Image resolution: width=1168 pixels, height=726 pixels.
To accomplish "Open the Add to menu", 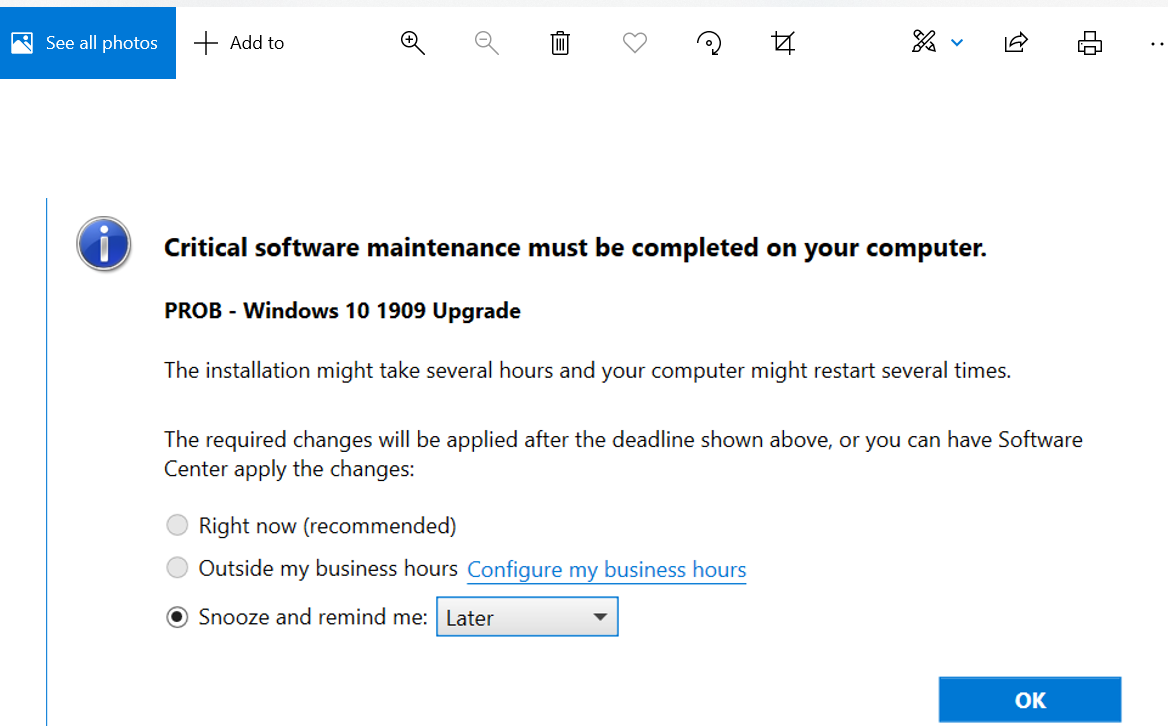I will tap(239, 42).
